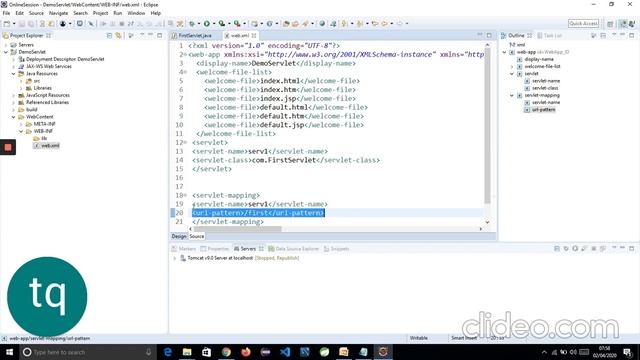640x360 pixels.
Task: Open the Project menu
Action: pyautogui.click(x=100, y=13)
